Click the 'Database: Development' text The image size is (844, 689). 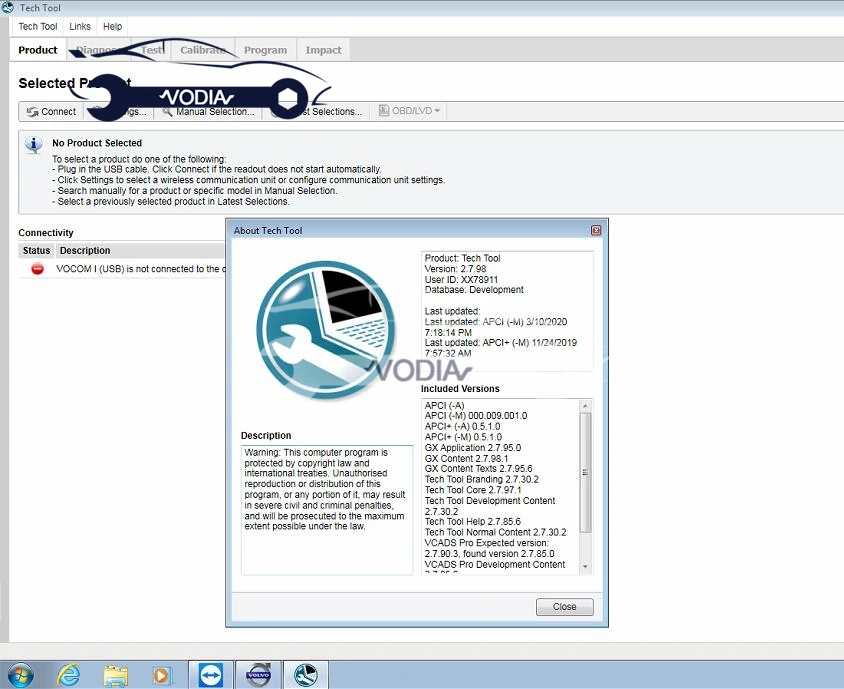click(474, 290)
